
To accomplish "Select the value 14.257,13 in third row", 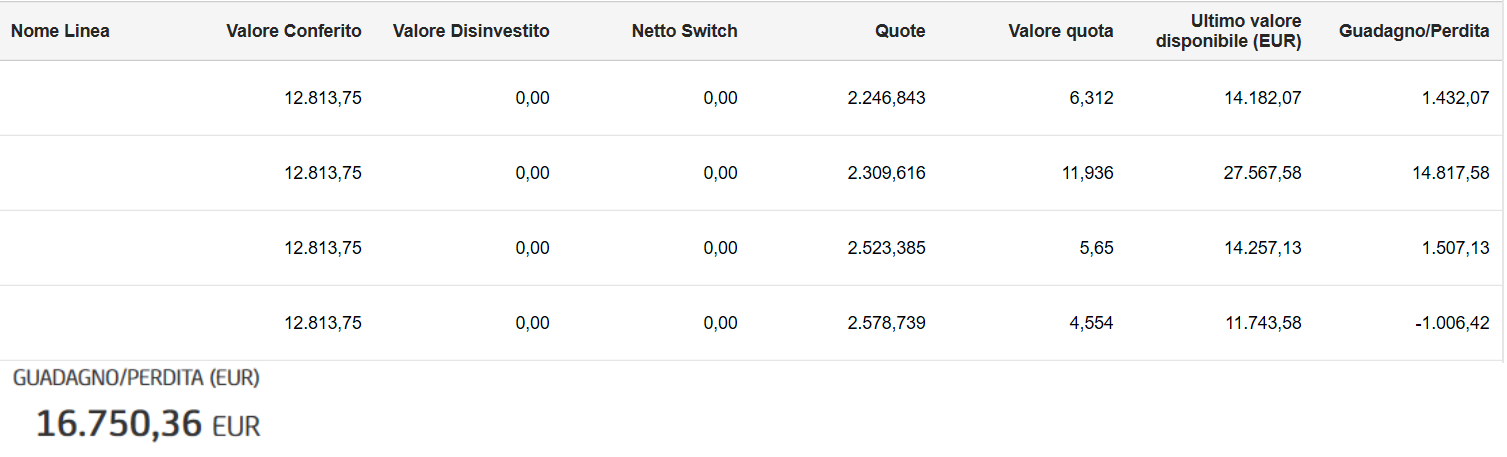I will tap(1262, 248).
